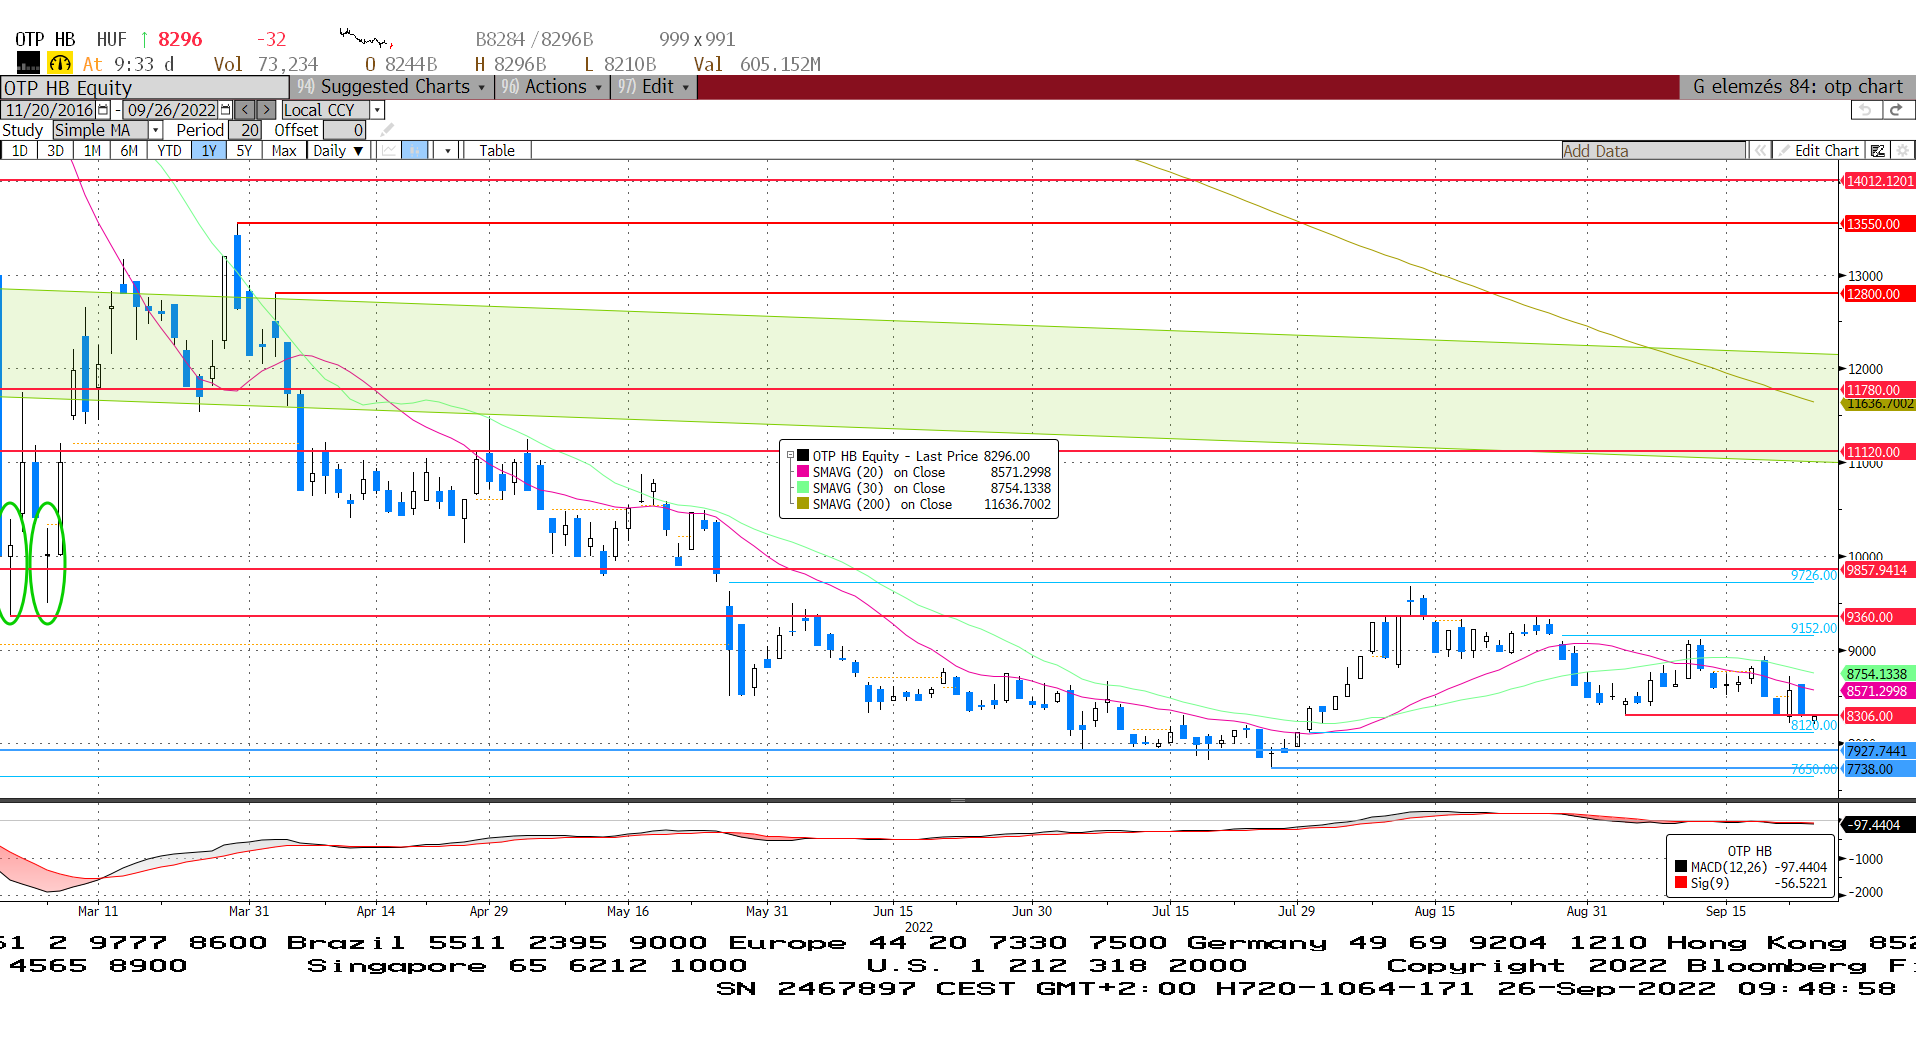Switch to candlestick chart type
This screenshot has width=1916, height=1044.
pos(414,151)
